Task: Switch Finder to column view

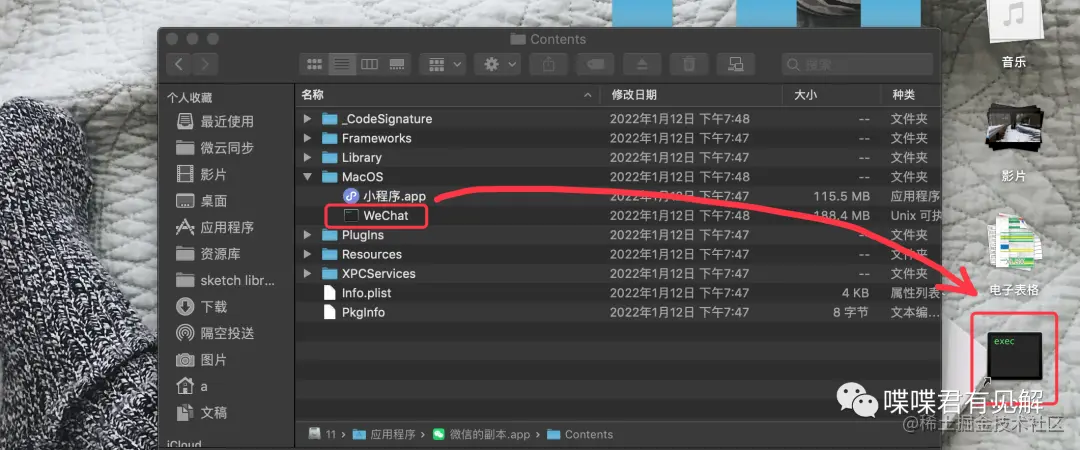Action: pos(369,64)
